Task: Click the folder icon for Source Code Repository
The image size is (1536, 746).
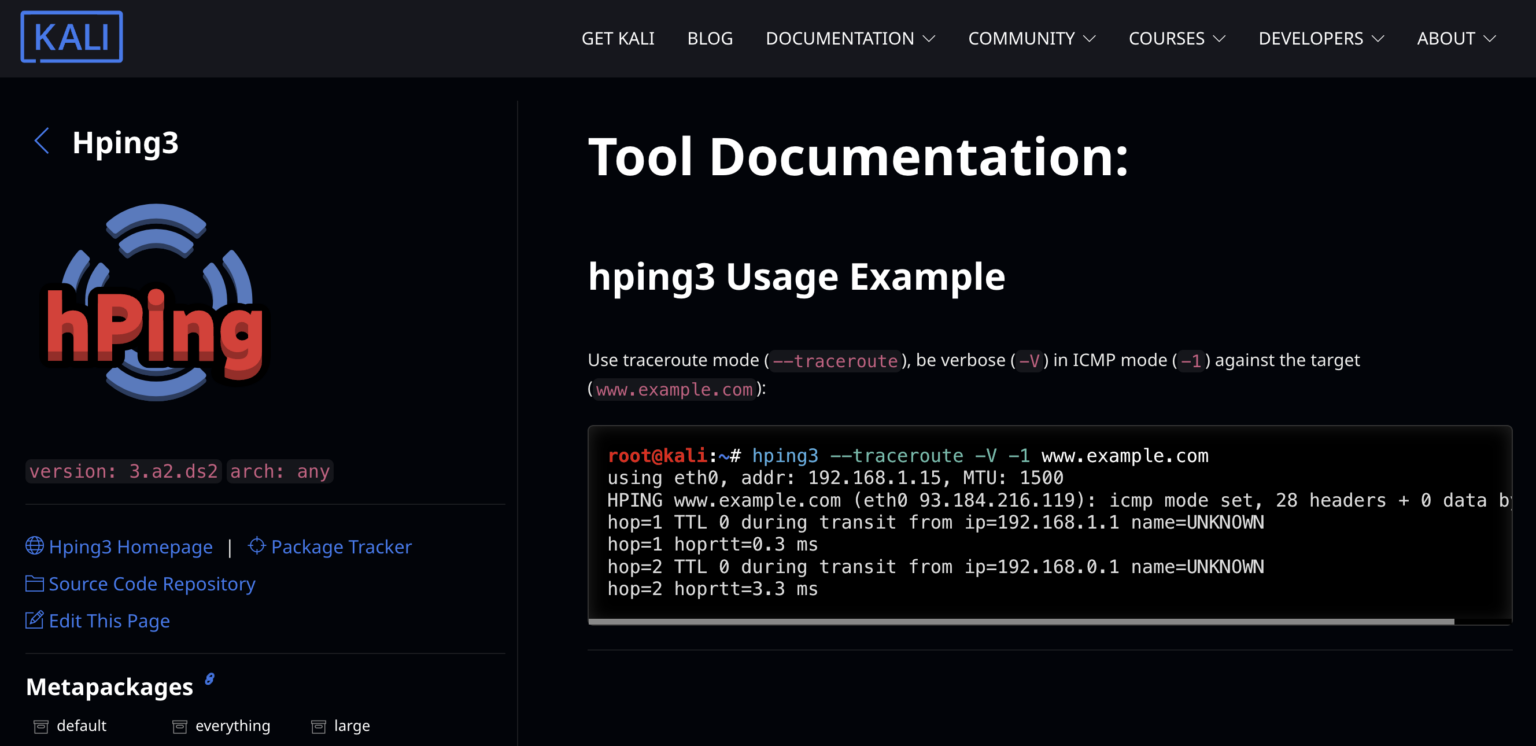Action: point(33,583)
